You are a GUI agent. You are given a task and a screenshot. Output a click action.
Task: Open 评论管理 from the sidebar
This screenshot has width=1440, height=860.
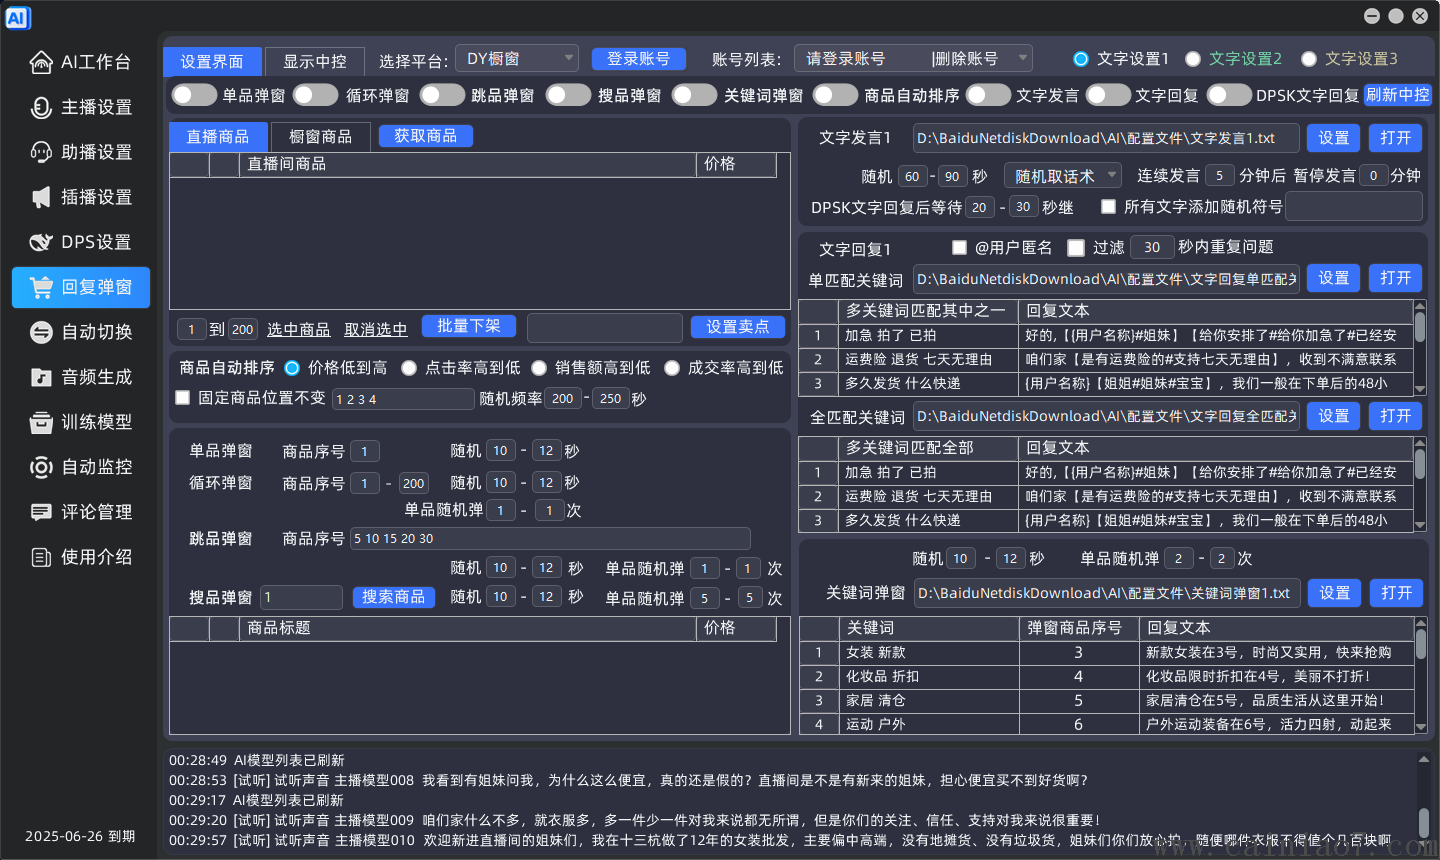click(80, 511)
